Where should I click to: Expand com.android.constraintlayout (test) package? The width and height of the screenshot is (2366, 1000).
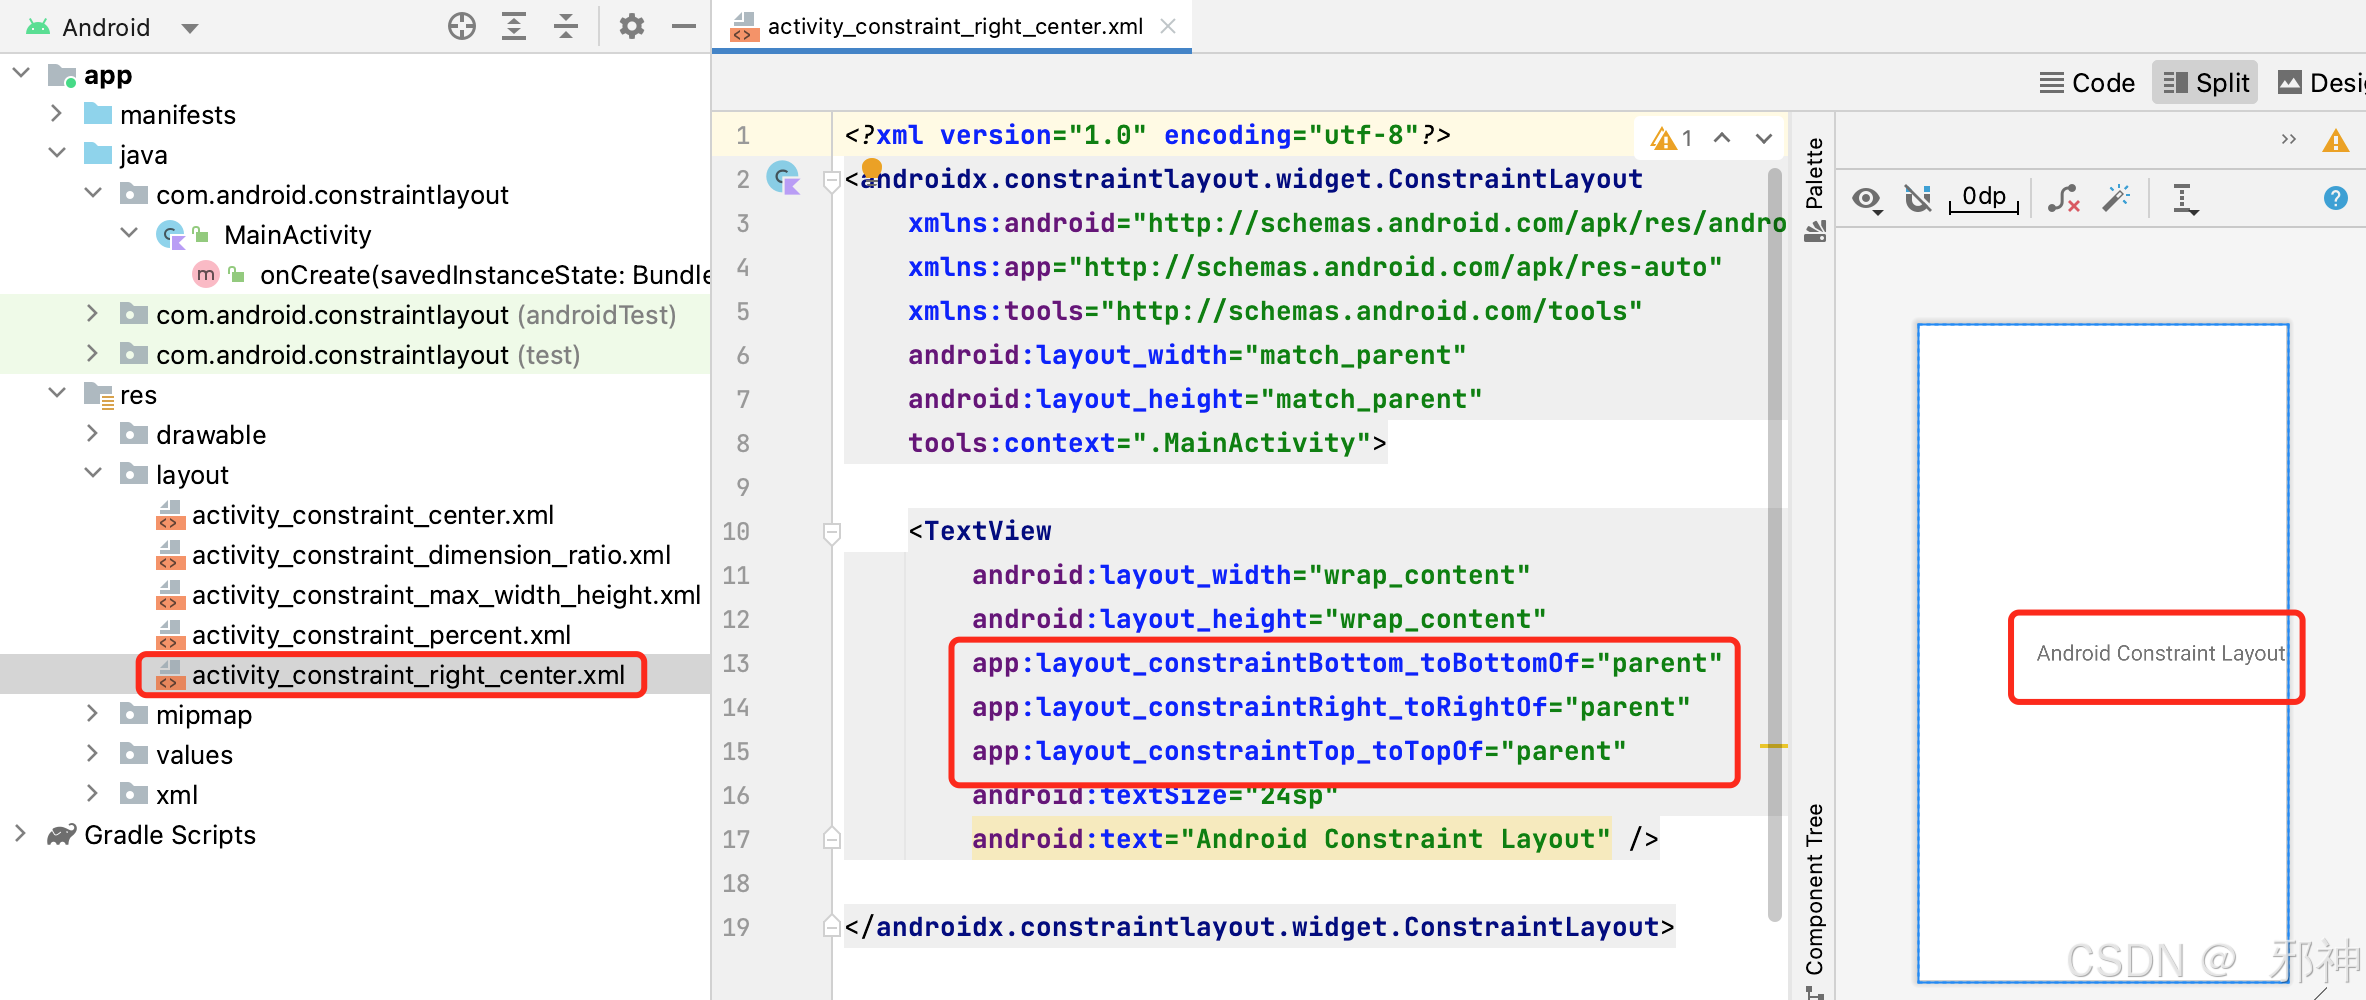(93, 354)
